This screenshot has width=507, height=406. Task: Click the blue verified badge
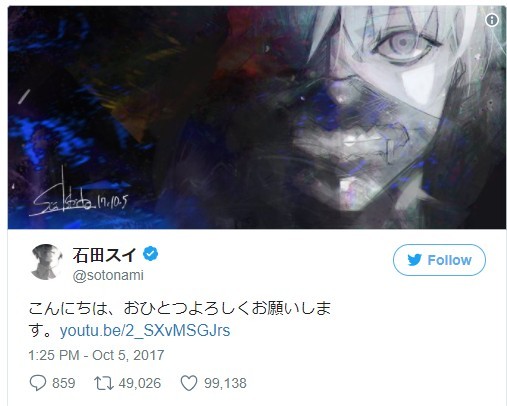click(150, 254)
